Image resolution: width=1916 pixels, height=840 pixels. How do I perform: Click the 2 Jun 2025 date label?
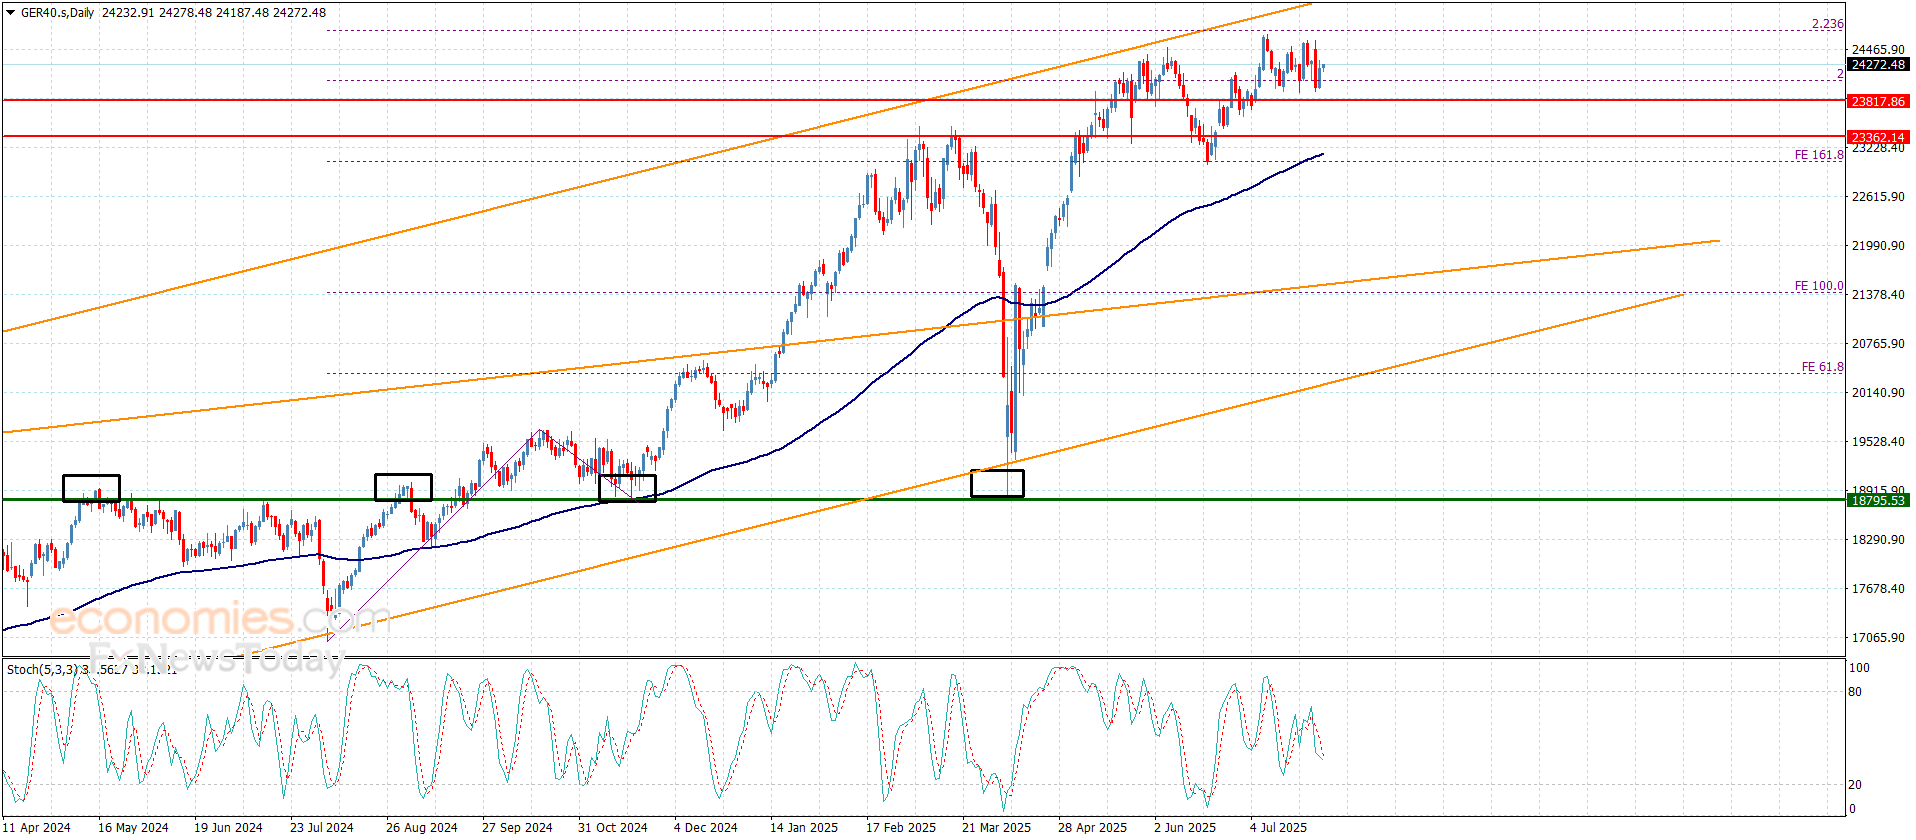click(x=1185, y=827)
